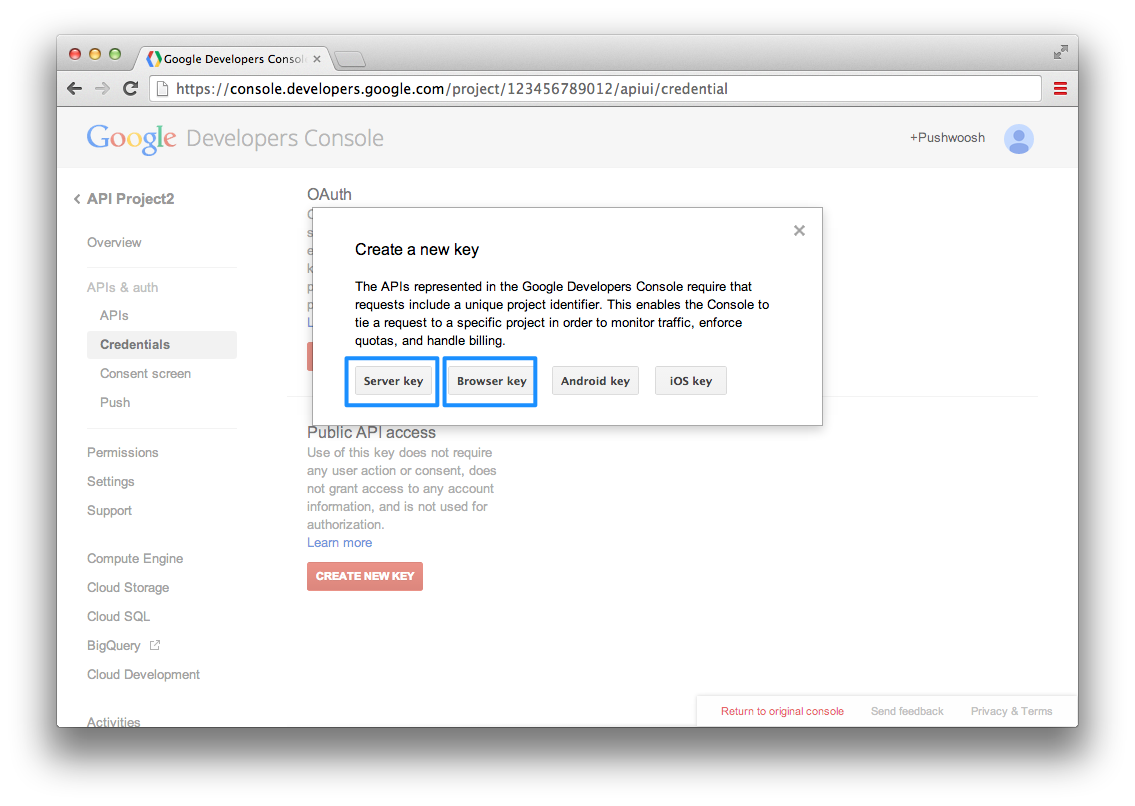The height and width of the screenshot is (806, 1135).
Task: Close the Create a new key dialog
Action: (x=799, y=230)
